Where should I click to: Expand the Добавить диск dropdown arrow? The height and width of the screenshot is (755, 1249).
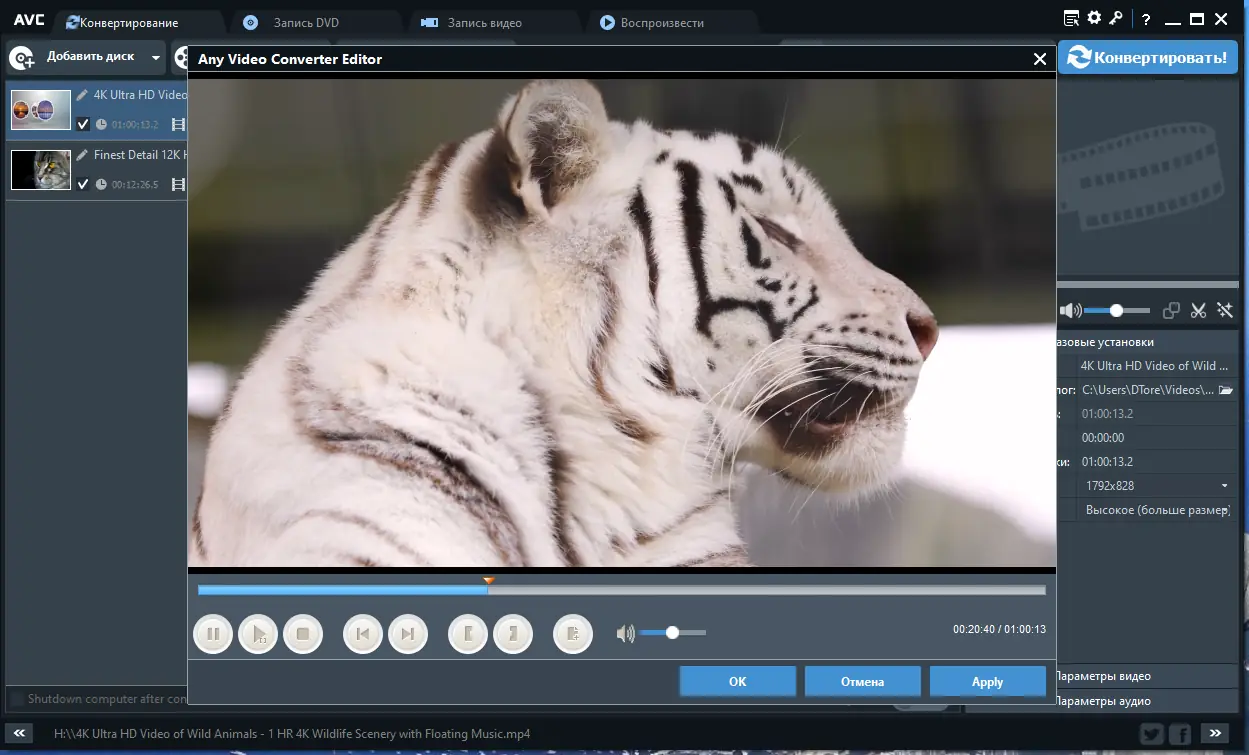point(156,58)
